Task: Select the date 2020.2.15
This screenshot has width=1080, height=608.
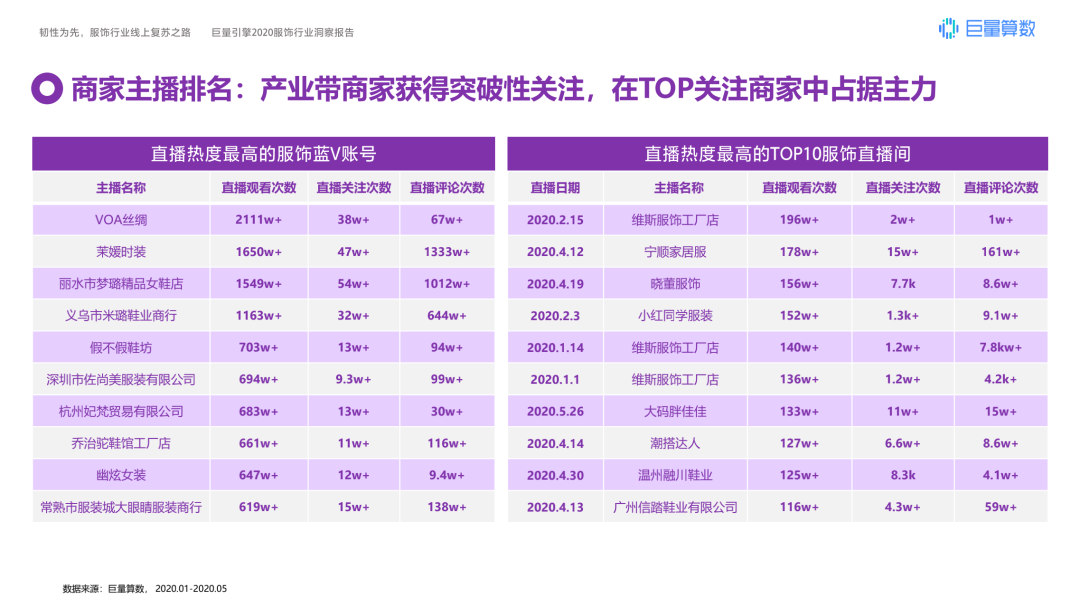Action: pos(555,220)
